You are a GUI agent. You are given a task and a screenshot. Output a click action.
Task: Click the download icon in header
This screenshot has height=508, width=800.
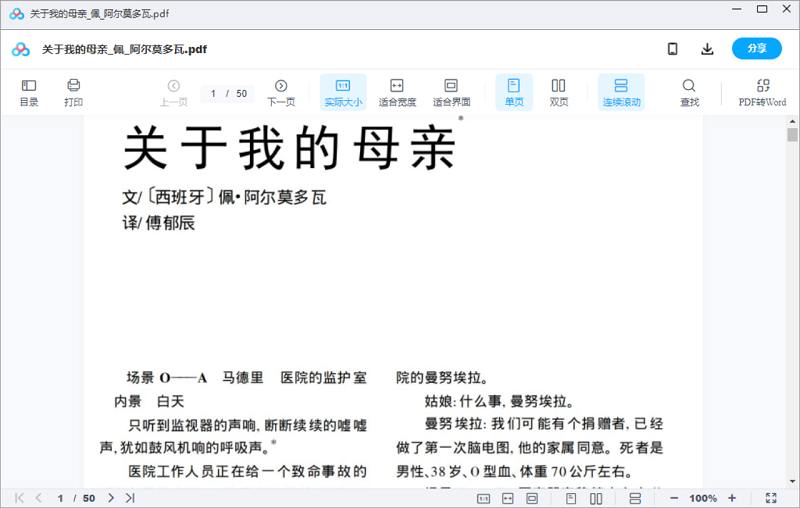(x=707, y=49)
